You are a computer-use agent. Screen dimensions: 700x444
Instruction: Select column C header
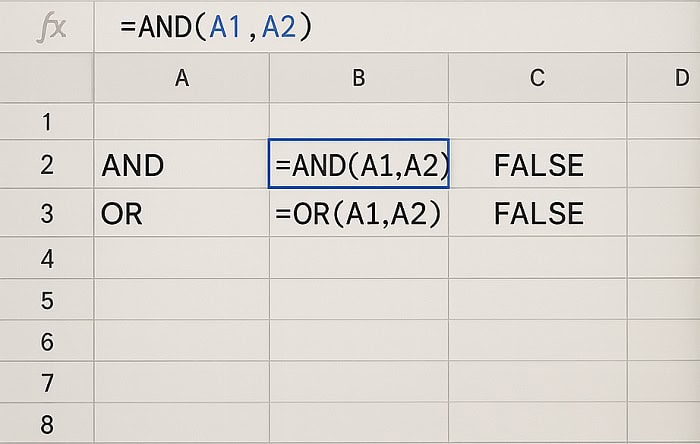coord(537,79)
